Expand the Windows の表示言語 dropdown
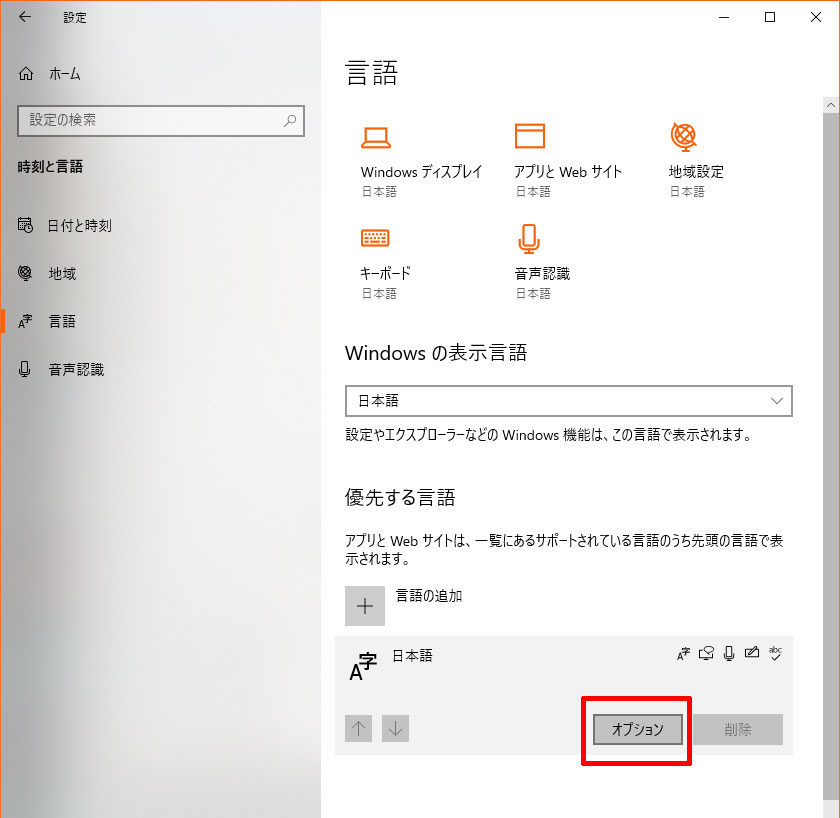This screenshot has width=840, height=818. click(568, 401)
